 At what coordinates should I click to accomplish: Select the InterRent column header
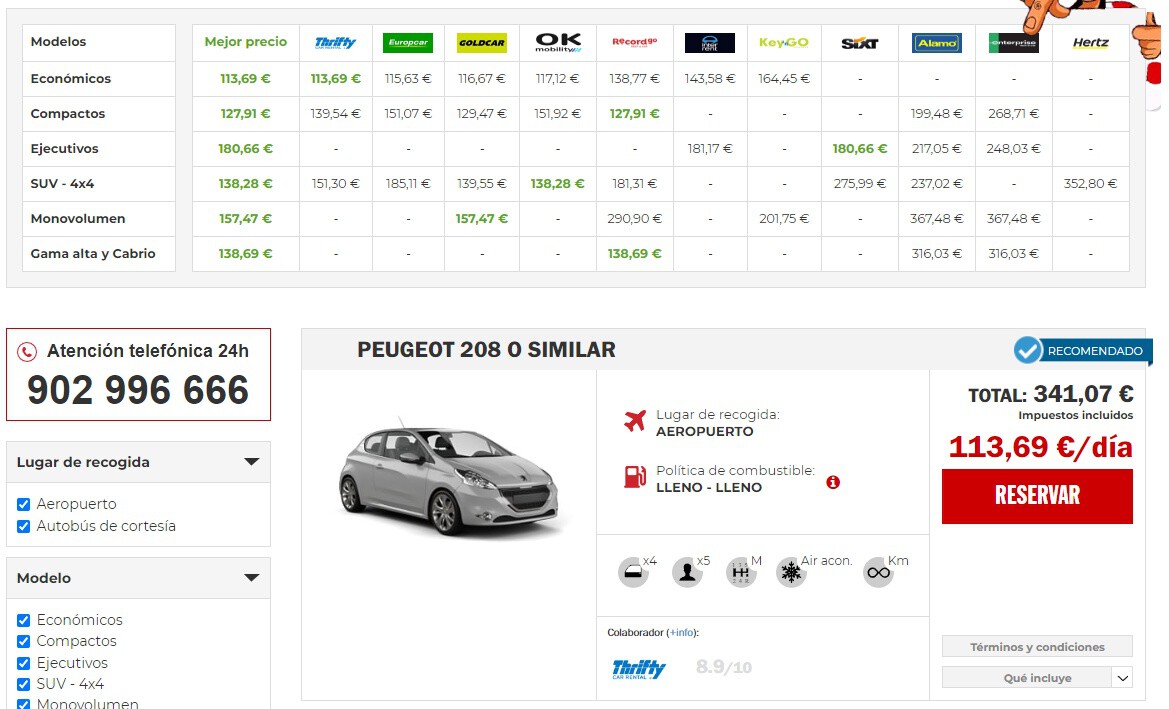pyautogui.click(x=710, y=42)
